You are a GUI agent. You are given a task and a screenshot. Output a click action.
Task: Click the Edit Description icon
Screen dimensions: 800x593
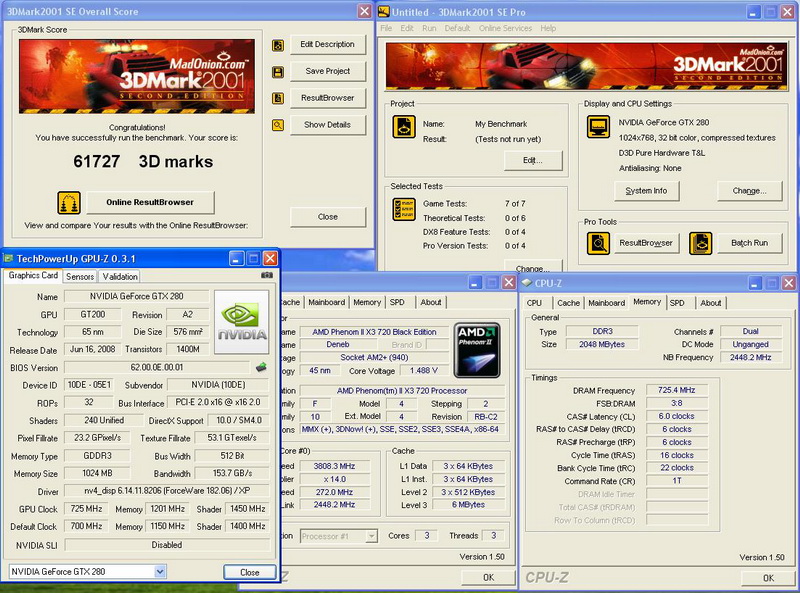pos(278,46)
